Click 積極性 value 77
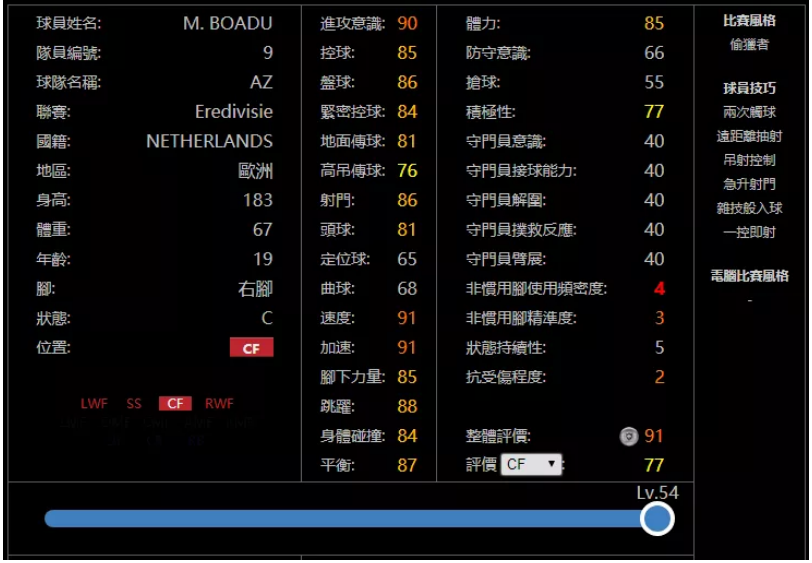The height and width of the screenshot is (563, 812). point(654,112)
